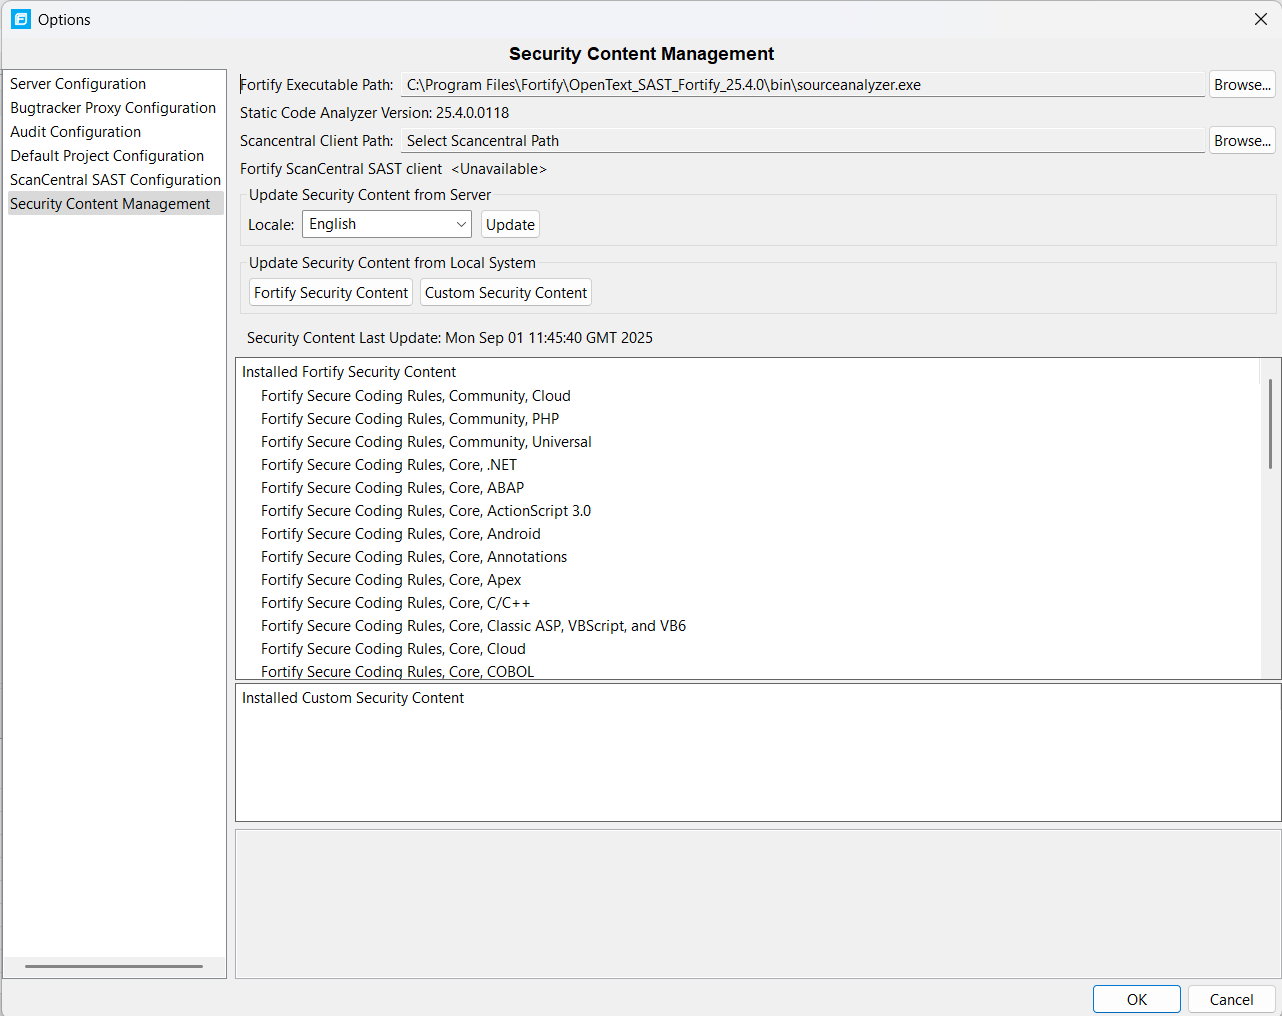This screenshot has height=1016, width=1282.
Task: Click the Options application icon in title bar
Action: 20,19
